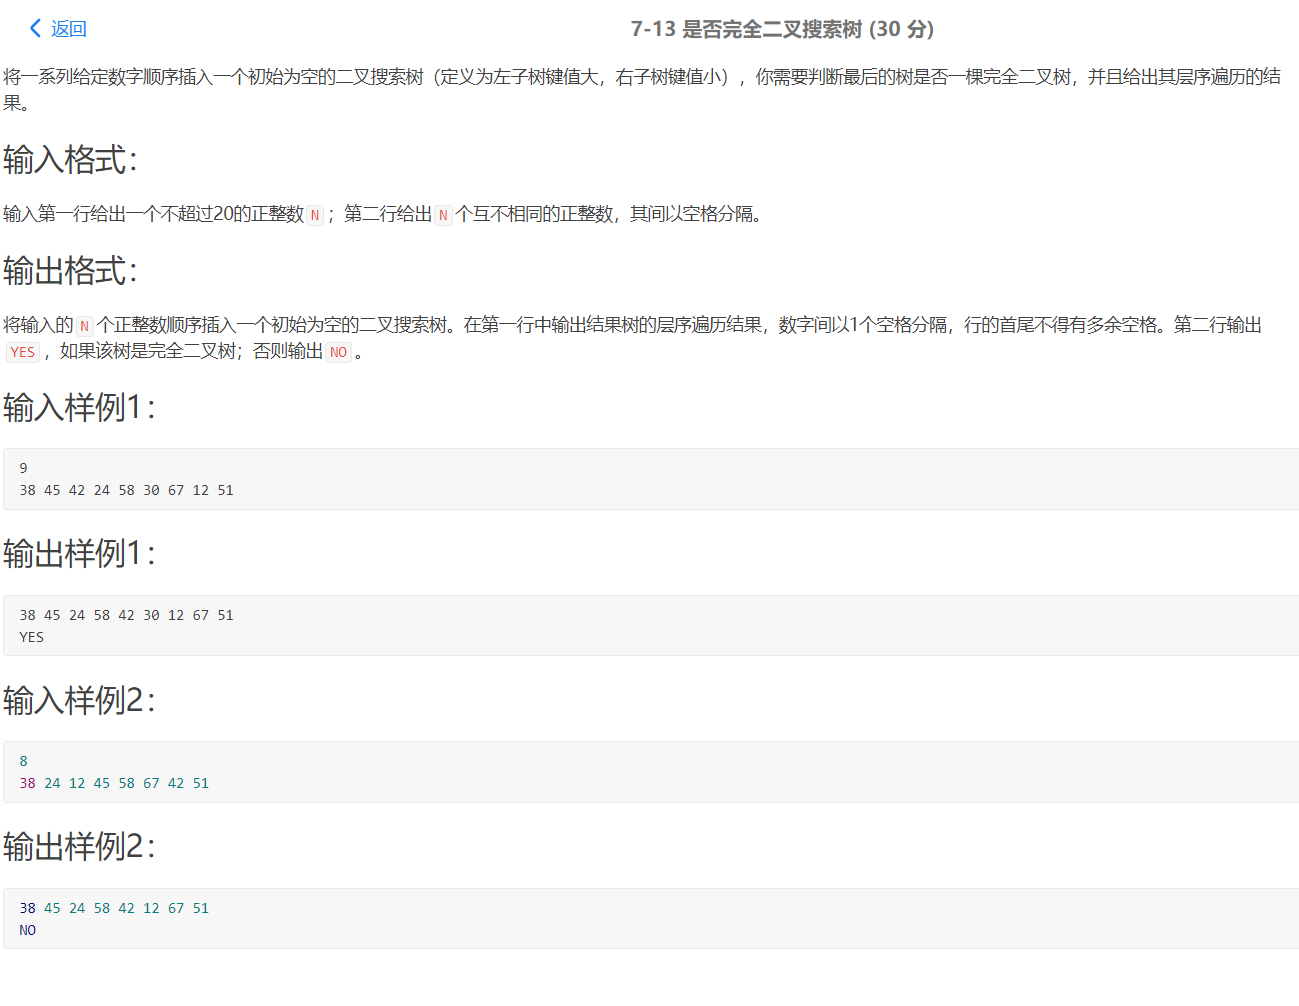
Task: Click the problem score indicator (30 分)
Action: tap(903, 29)
